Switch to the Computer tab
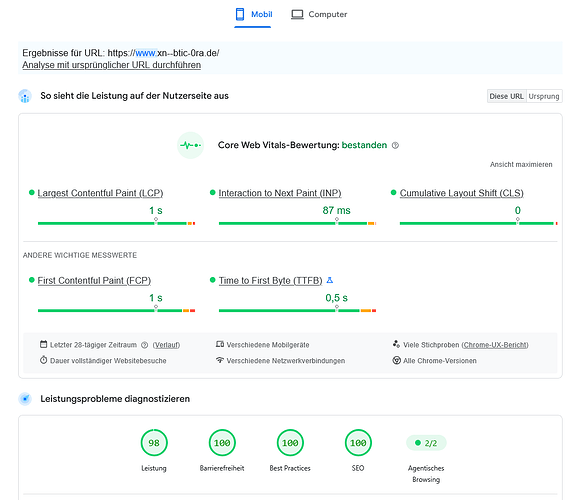579x500 pixels. (x=319, y=15)
